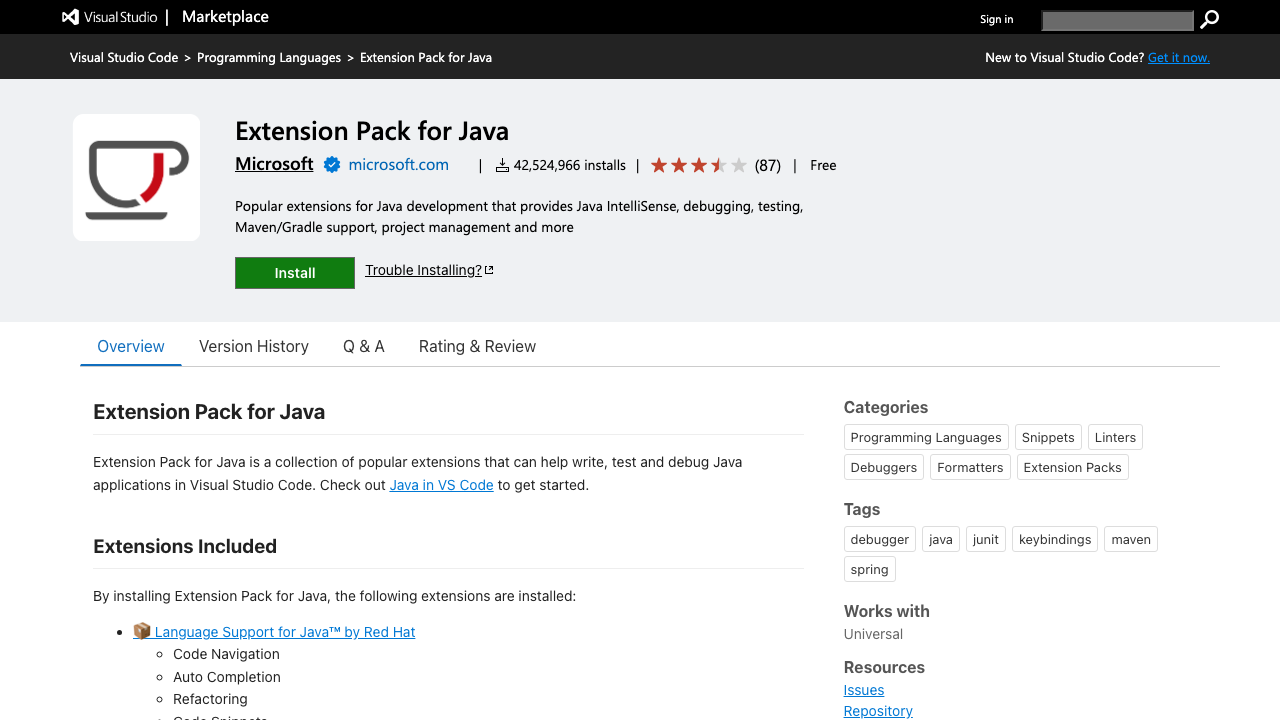The height and width of the screenshot is (720, 1280).
Task: Click the Auto Completion list item
Action: pyautogui.click(x=227, y=677)
